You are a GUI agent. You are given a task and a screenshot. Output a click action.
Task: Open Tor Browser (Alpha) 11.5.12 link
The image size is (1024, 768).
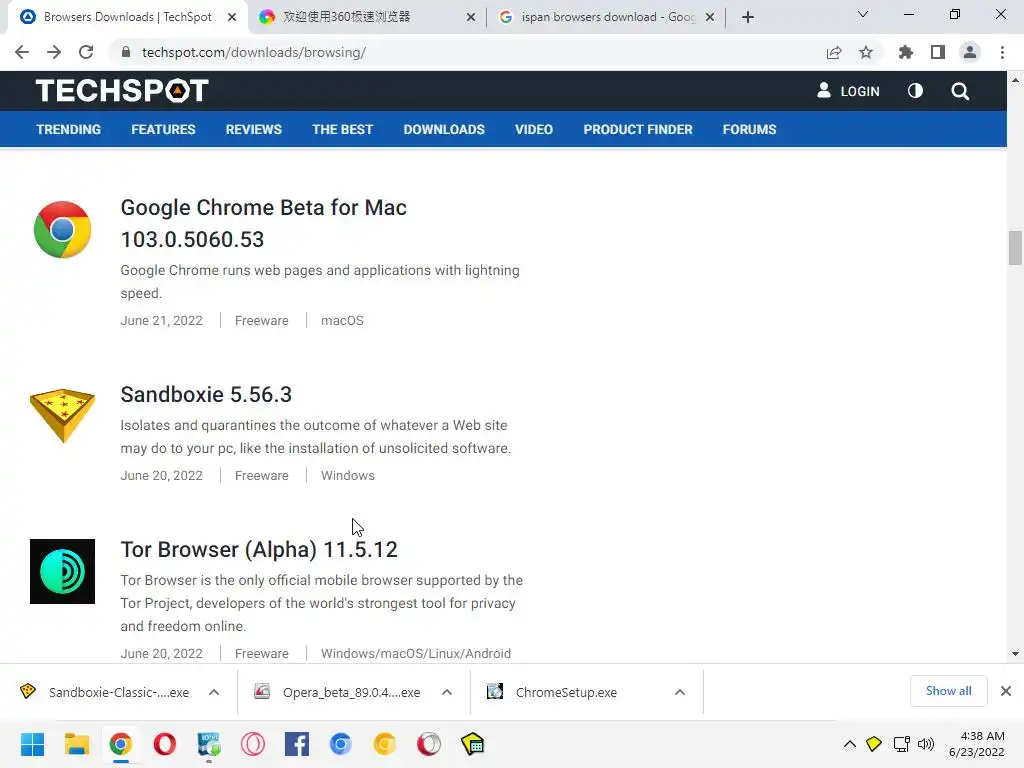pyautogui.click(x=259, y=550)
